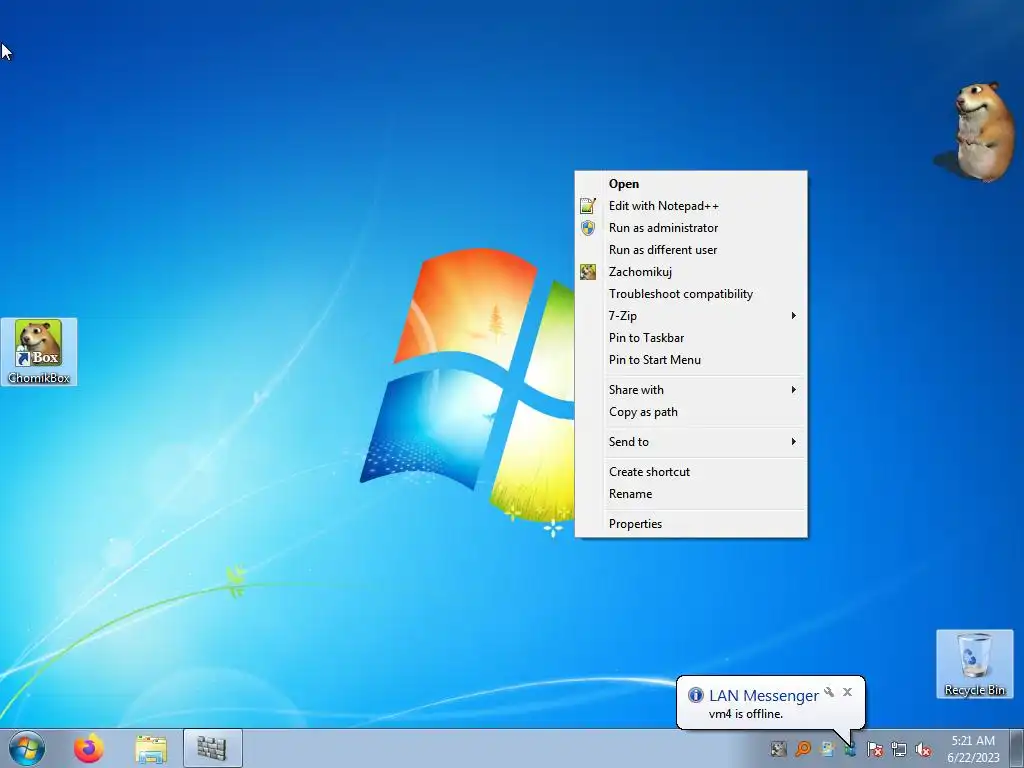The width and height of the screenshot is (1024, 768).
Task: Click the brick wall taskbar app
Action: tap(212, 748)
